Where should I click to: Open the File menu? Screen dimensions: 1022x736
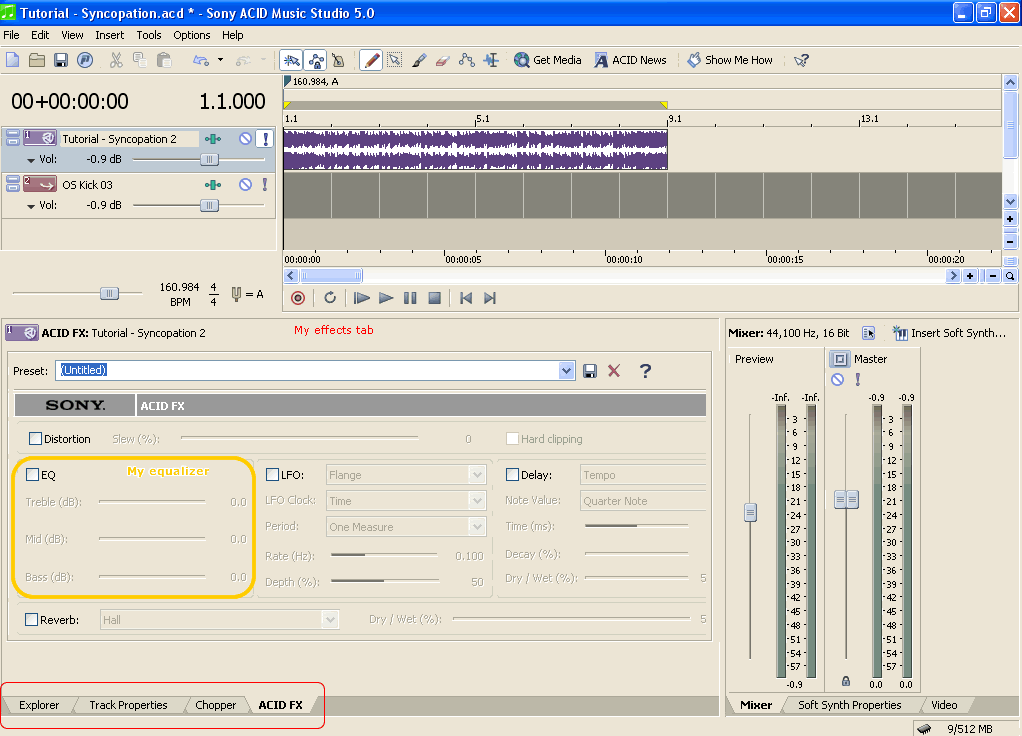pos(11,35)
